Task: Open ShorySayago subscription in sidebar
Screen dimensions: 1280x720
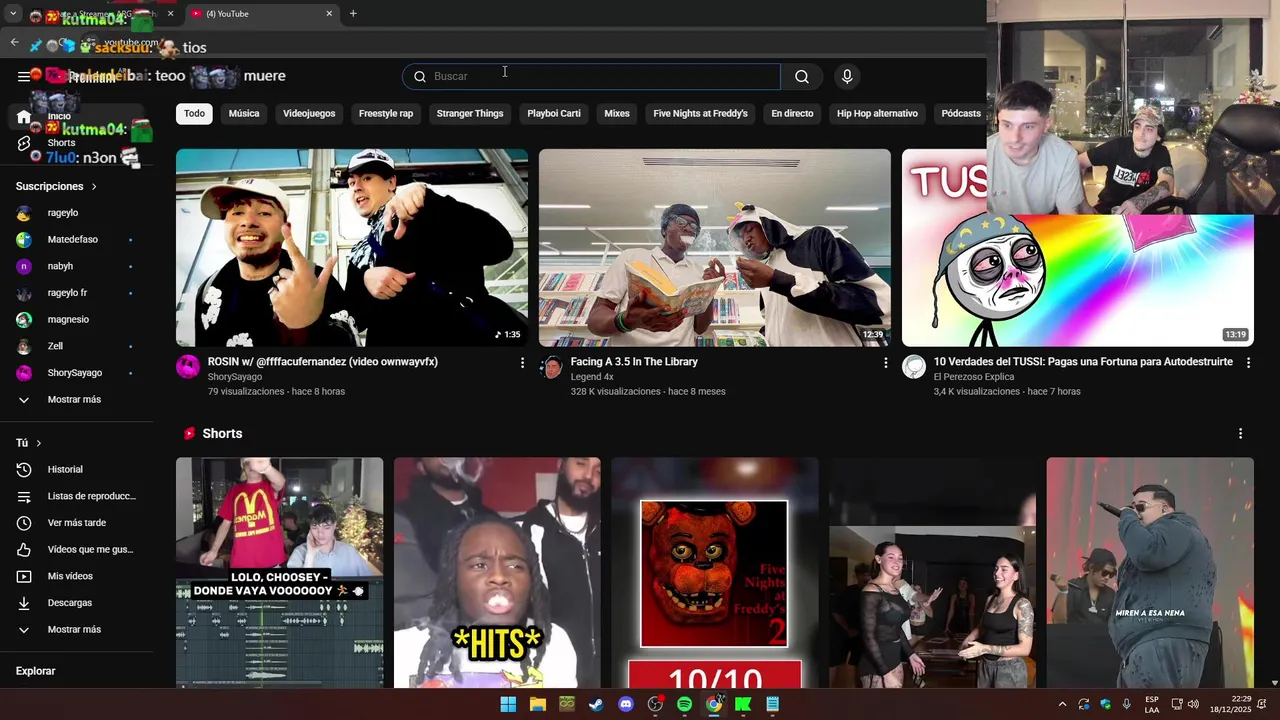Action: (x=76, y=373)
